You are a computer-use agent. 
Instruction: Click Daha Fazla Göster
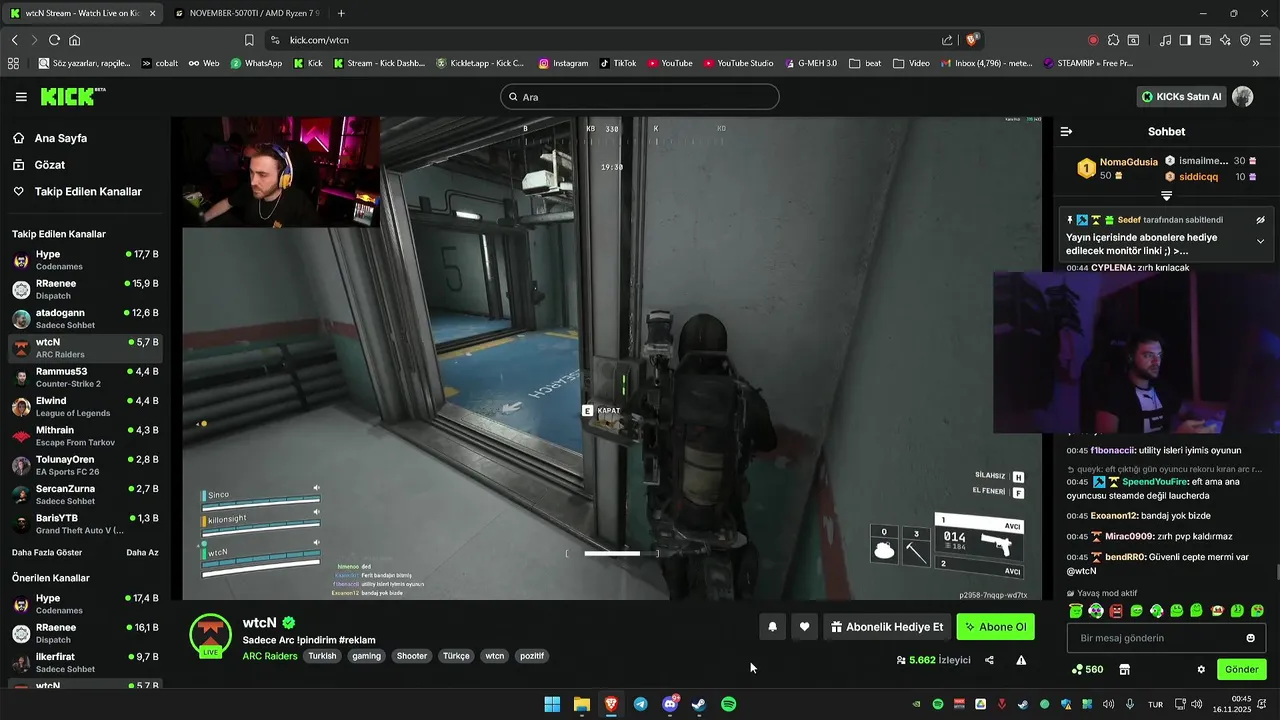(47, 552)
